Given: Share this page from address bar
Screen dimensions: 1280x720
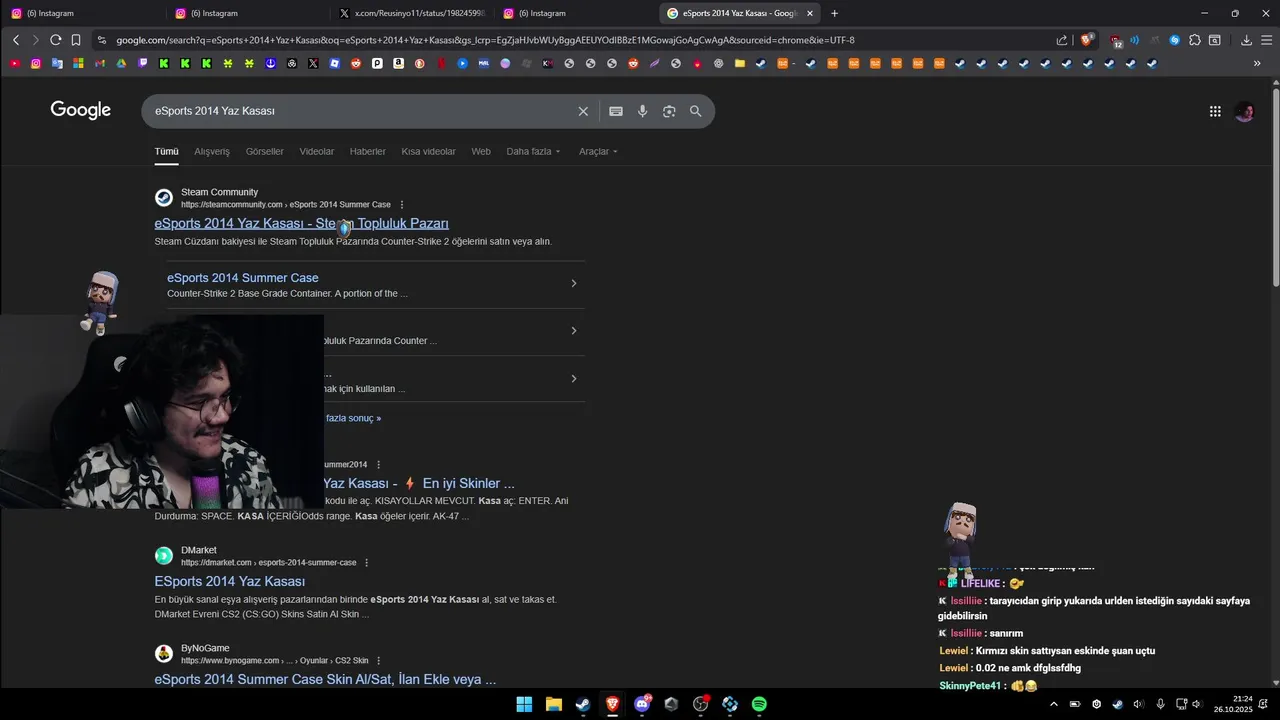Looking at the screenshot, I should (x=1062, y=40).
